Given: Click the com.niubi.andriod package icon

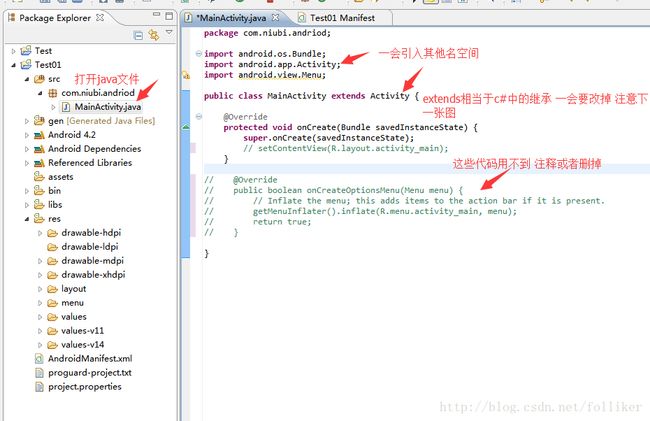Looking at the screenshot, I should 53,93.
